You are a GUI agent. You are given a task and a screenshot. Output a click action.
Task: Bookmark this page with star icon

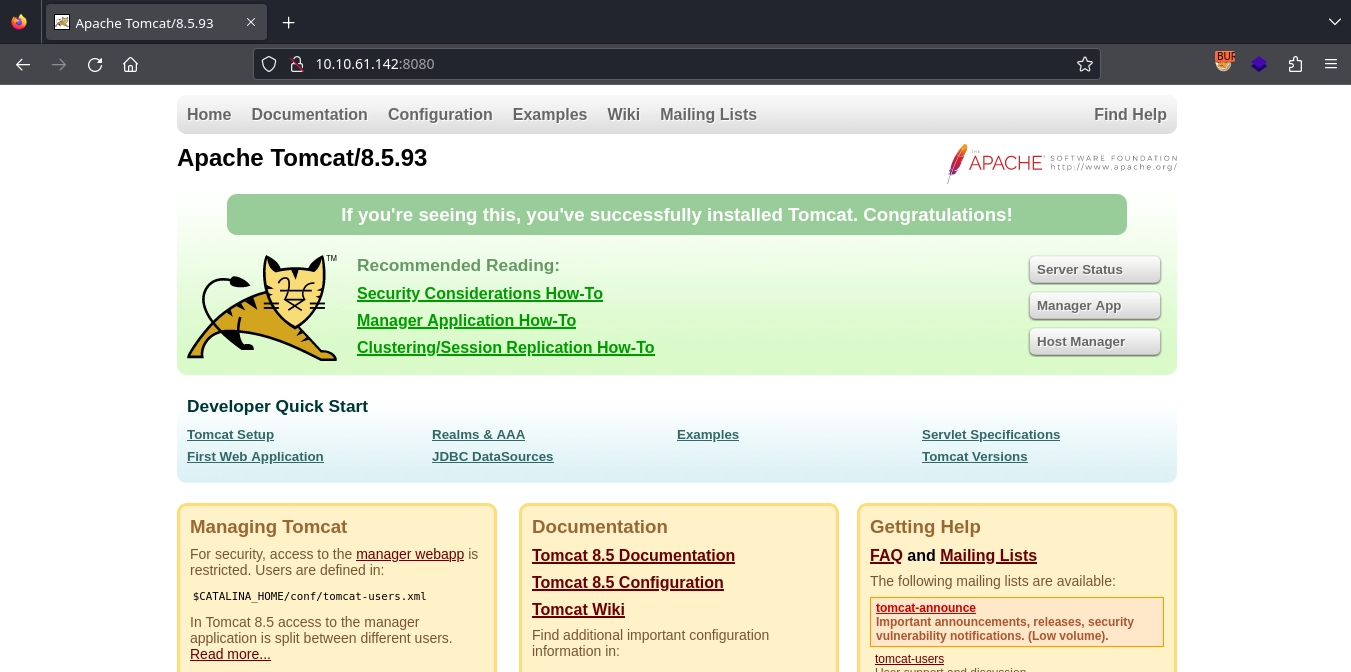(x=1084, y=64)
